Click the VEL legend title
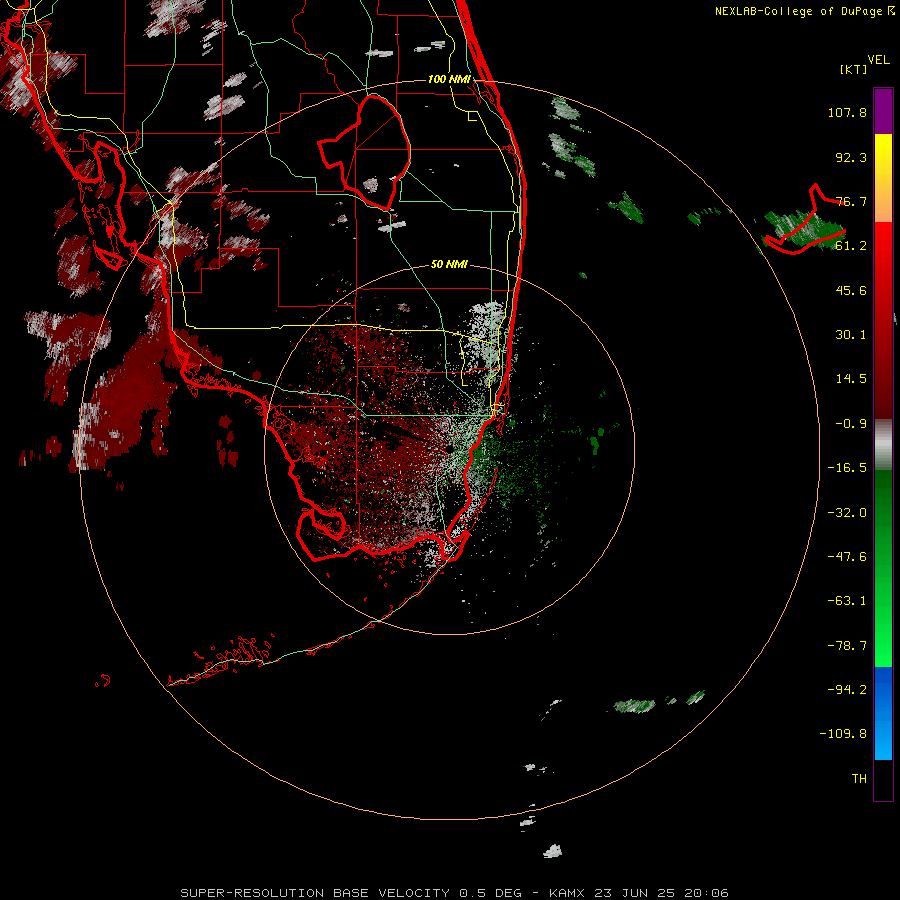This screenshot has width=900, height=900. tap(879, 60)
